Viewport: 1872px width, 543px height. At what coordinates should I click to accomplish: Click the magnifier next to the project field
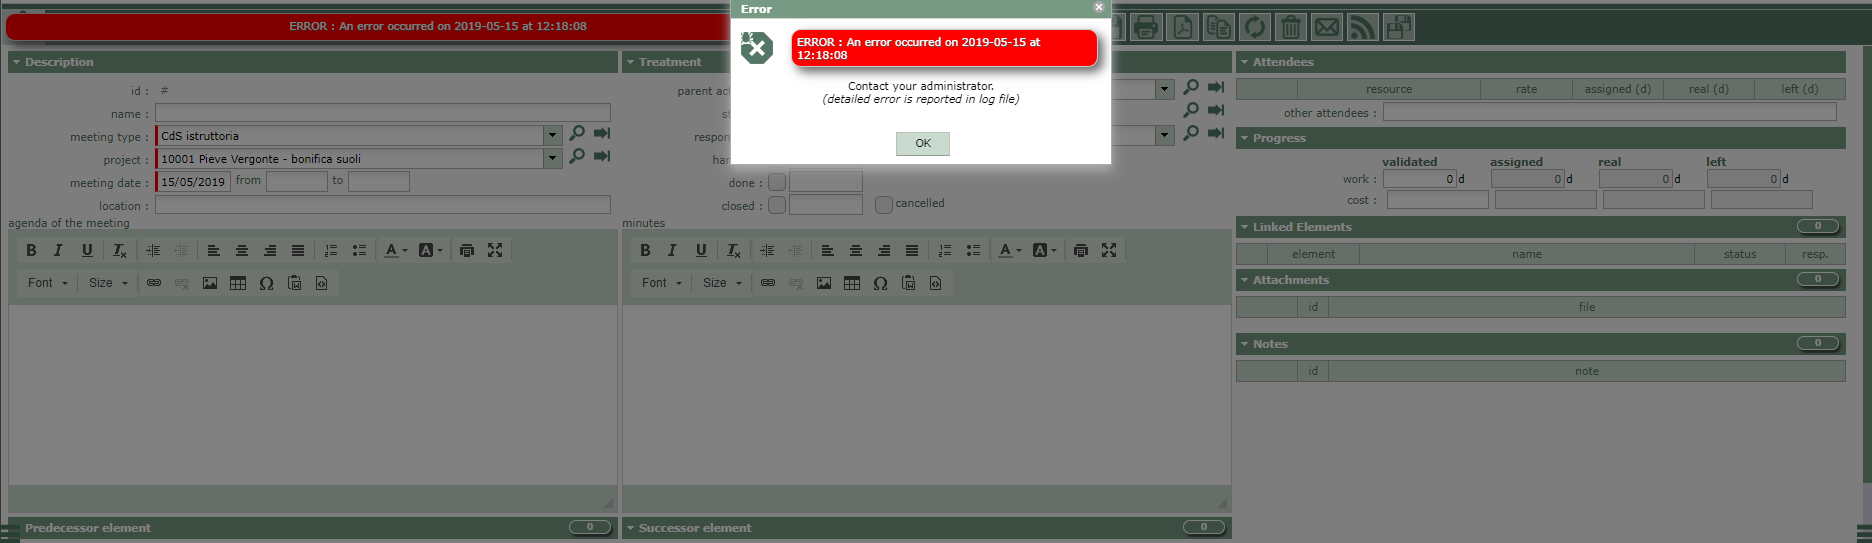point(577,156)
